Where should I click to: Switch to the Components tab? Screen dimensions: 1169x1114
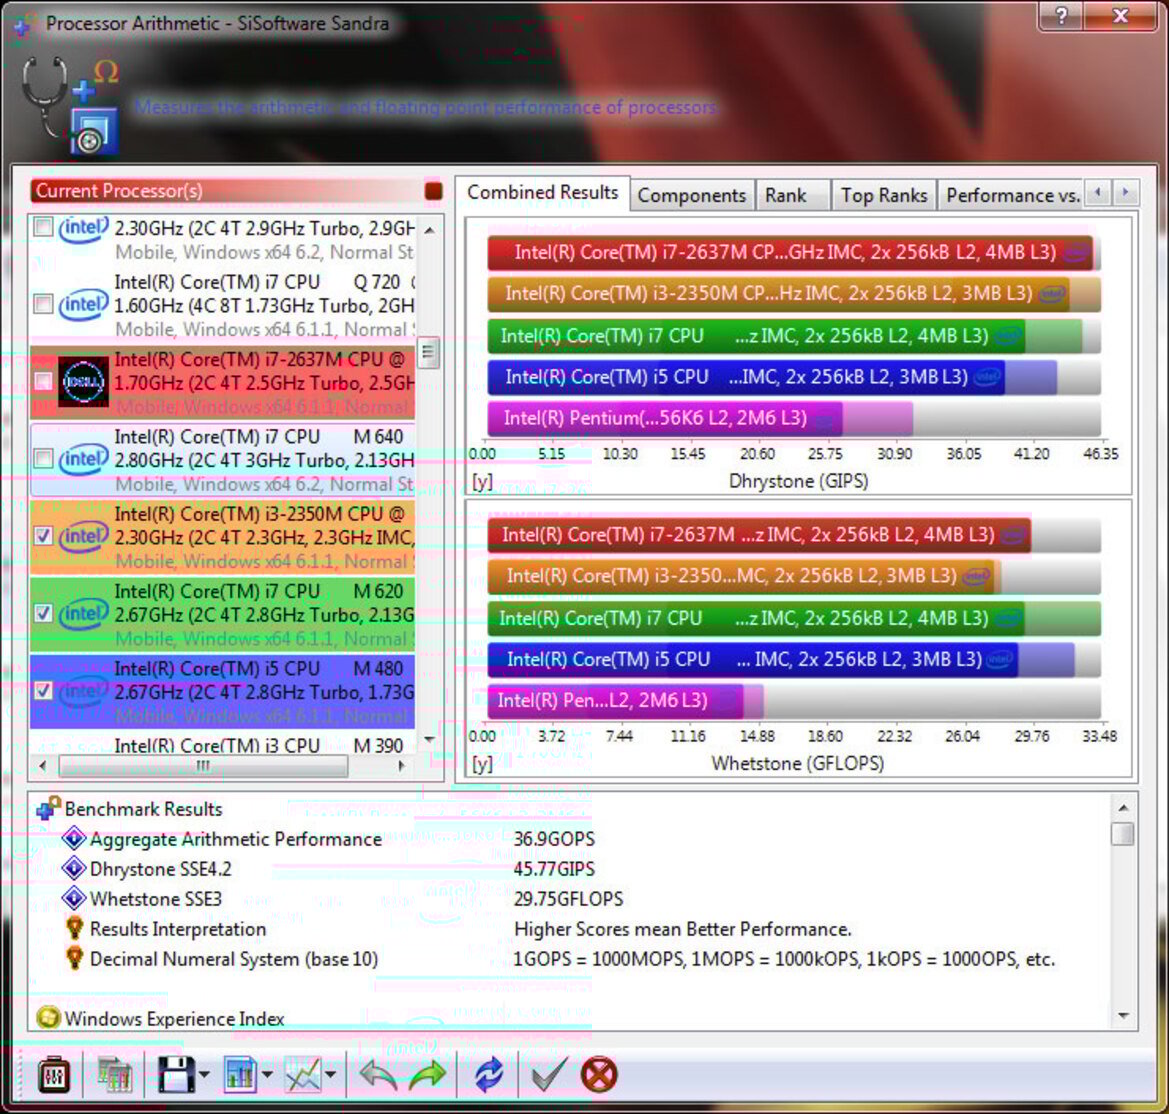coord(692,195)
